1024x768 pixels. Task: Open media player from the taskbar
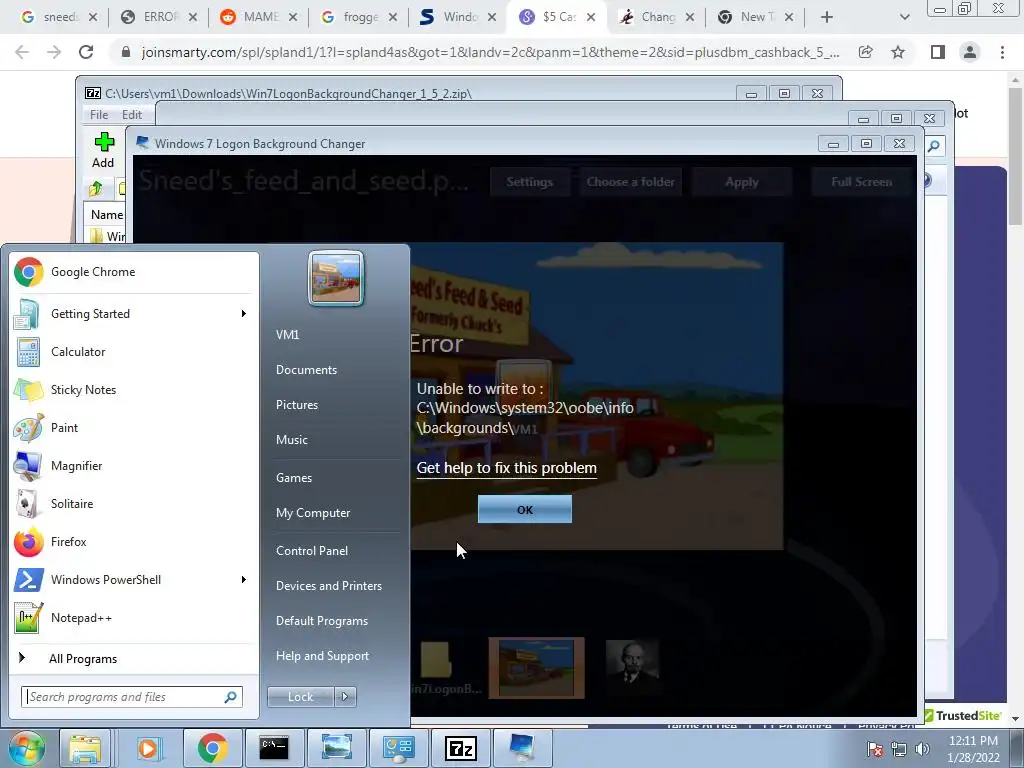148,748
